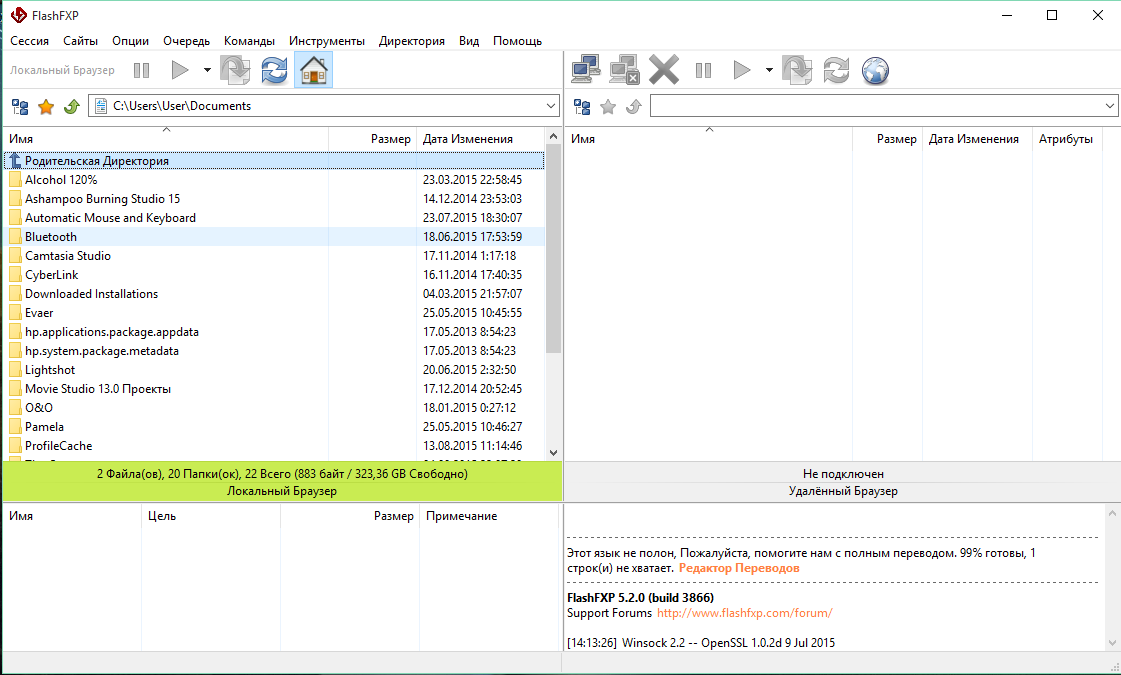
Task: Click local list scroll down arrow
Action: [553, 452]
